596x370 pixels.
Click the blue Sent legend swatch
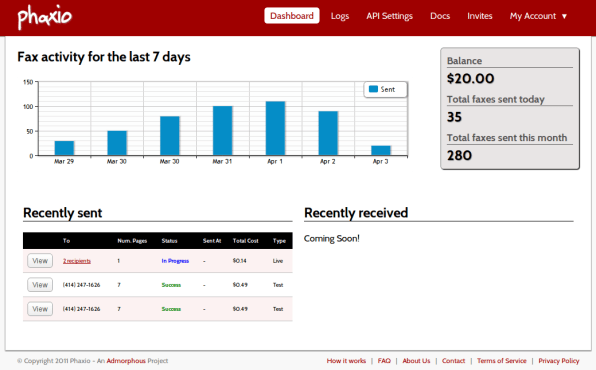coord(373,89)
